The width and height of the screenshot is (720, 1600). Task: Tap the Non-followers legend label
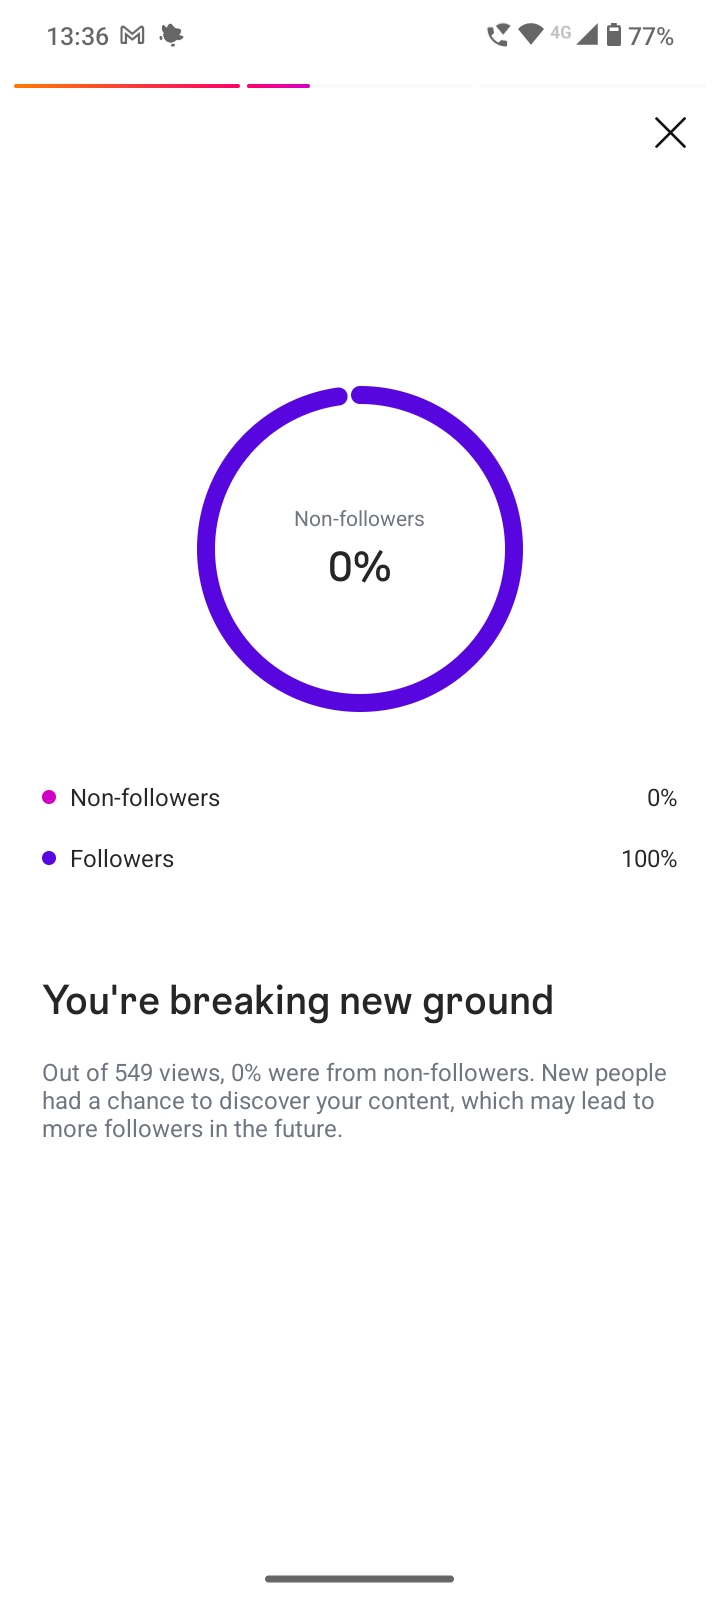click(x=145, y=798)
